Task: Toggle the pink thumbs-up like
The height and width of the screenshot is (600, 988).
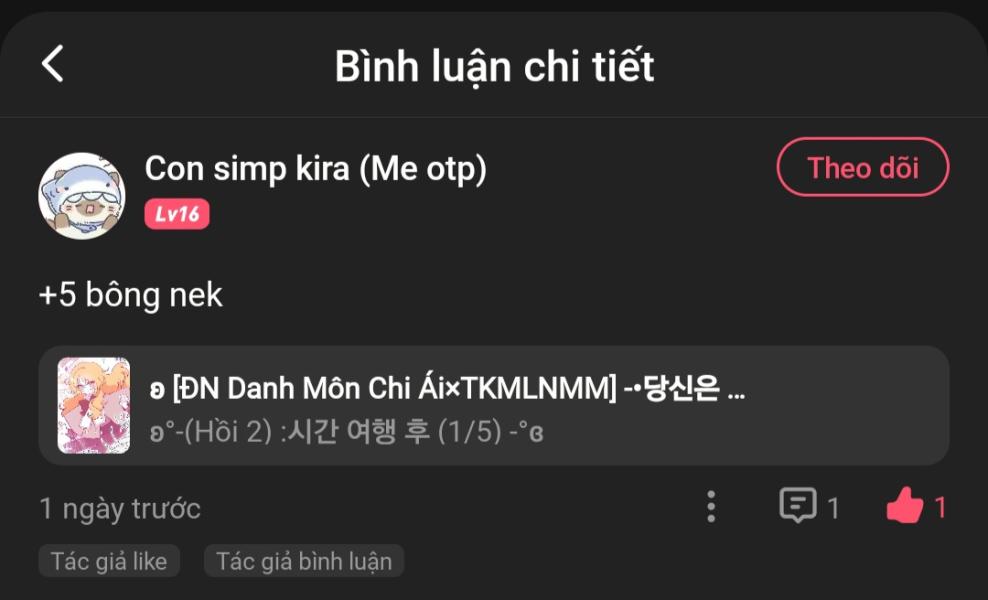Action: pos(905,506)
